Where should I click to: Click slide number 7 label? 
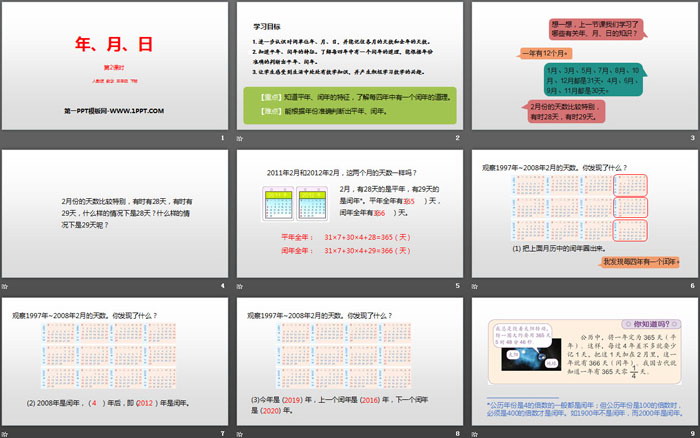223,434
